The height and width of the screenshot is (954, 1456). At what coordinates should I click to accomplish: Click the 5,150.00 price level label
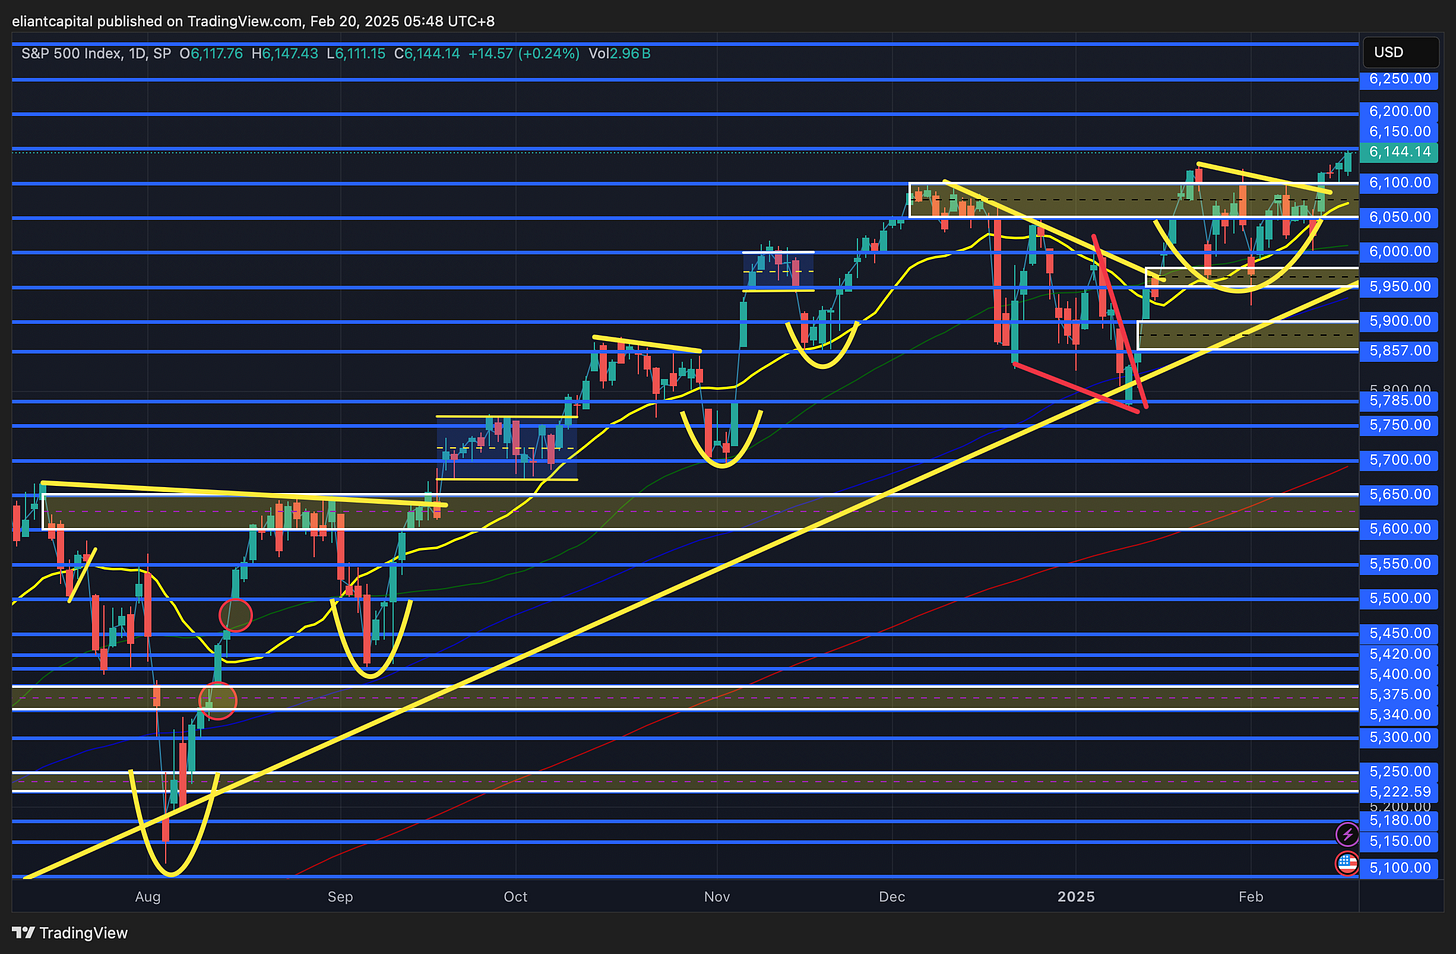click(x=1400, y=841)
